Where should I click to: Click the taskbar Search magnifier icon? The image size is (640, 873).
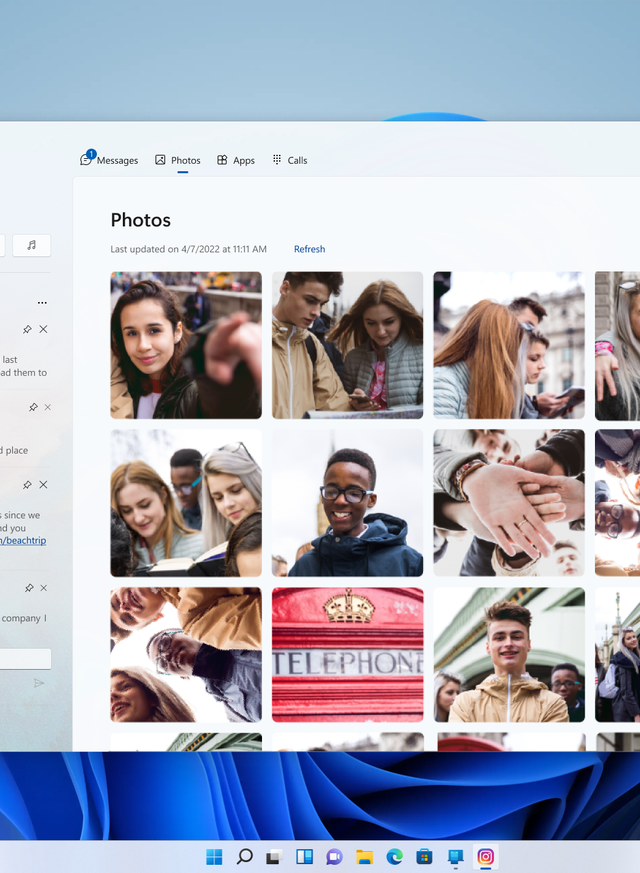pos(244,857)
